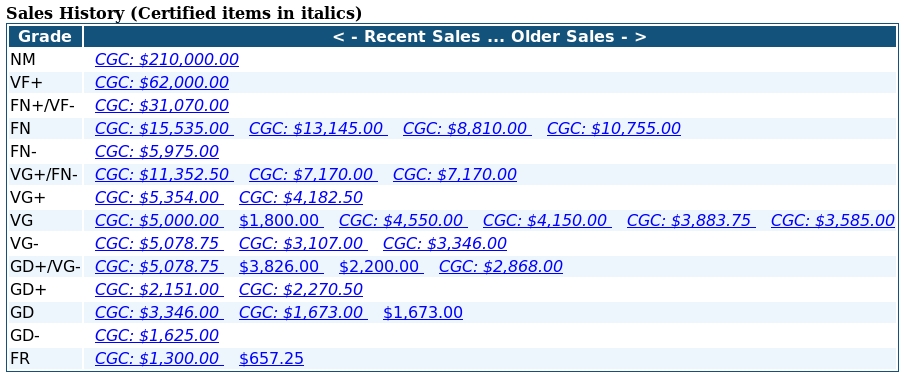Click the FR $657.25 sale link
Image resolution: width=905 pixels, height=376 pixels.
[271, 359]
